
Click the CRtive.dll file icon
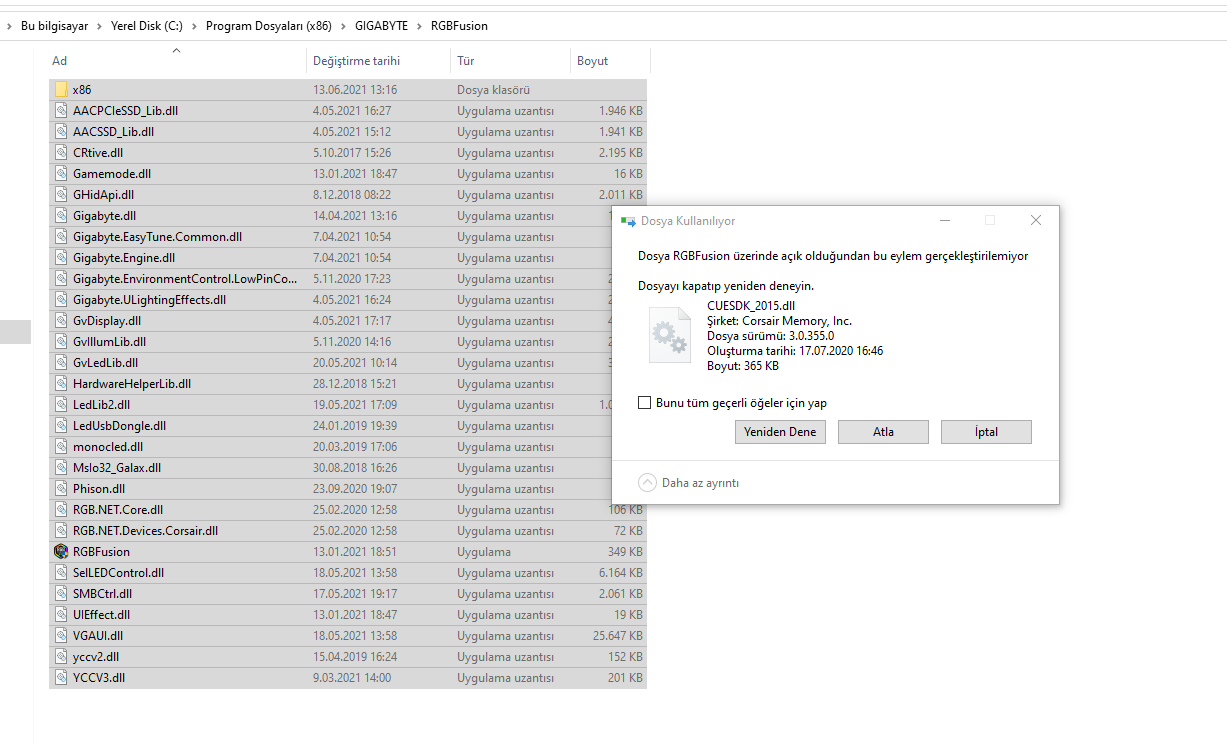61,153
